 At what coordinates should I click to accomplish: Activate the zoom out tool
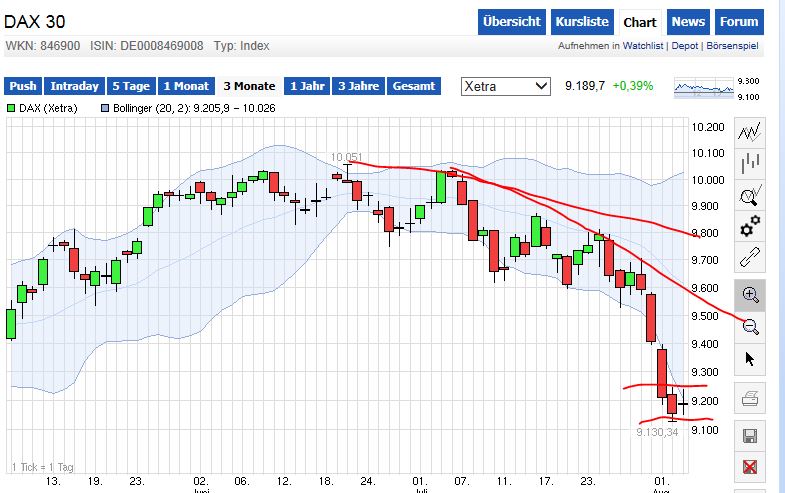coord(750,326)
